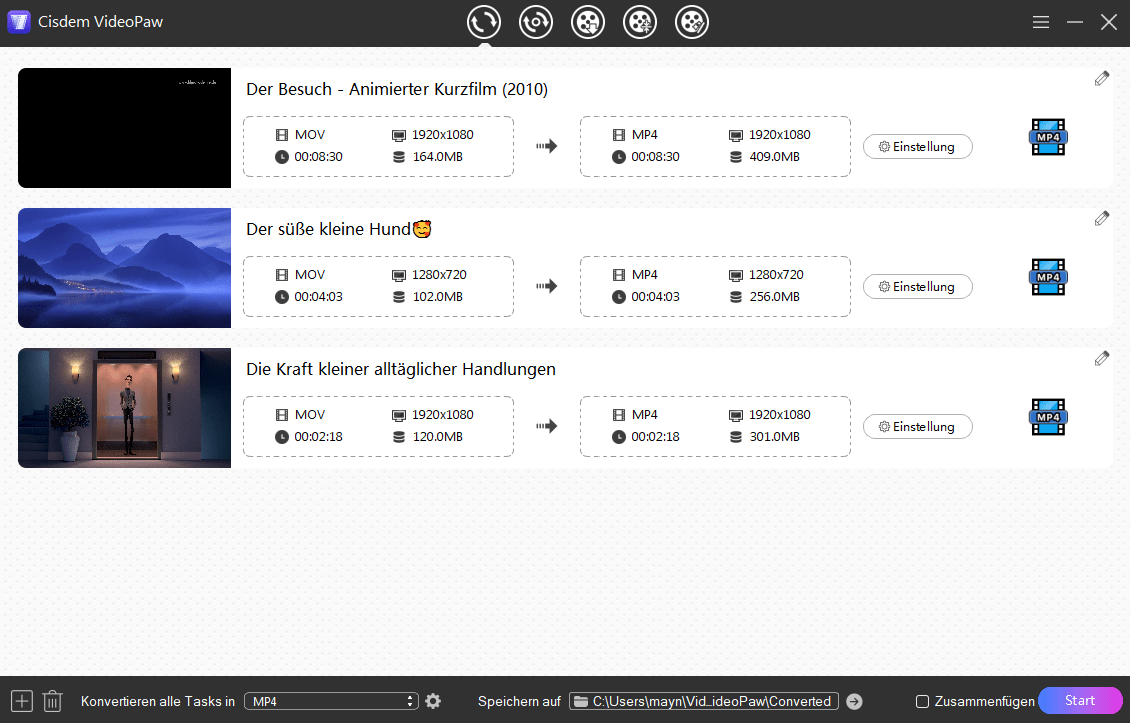Click the trash icon to clear tasks
1130x723 pixels.
52,700
